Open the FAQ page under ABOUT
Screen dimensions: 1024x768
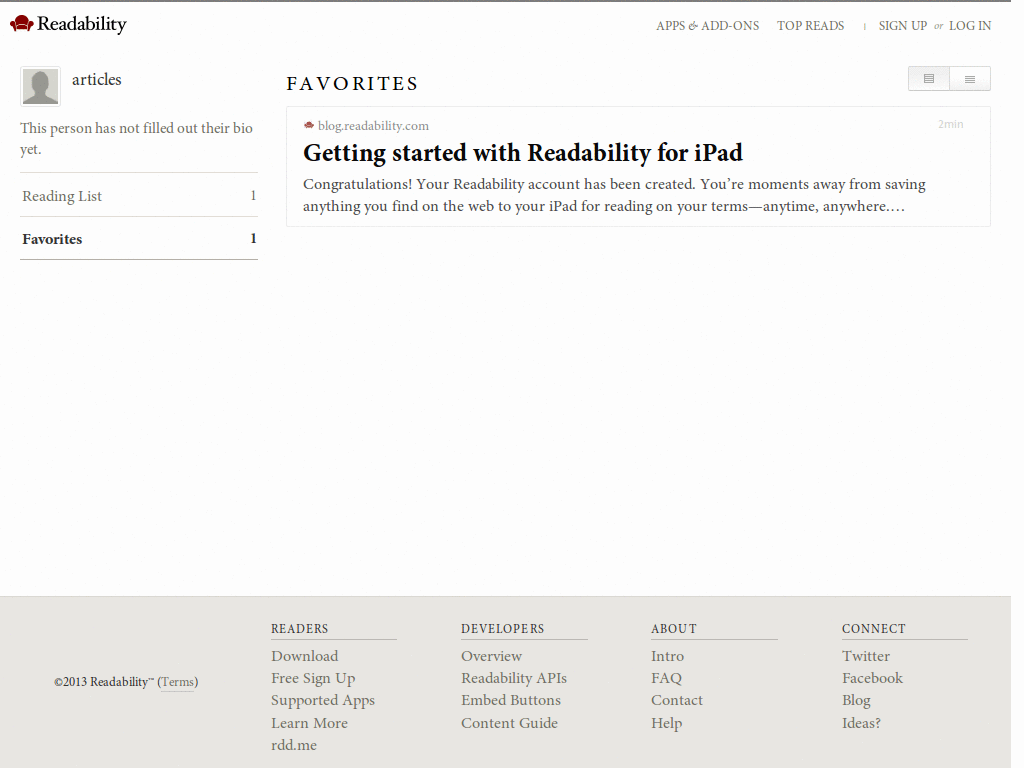pyautogui.click(x=666, y=678)
